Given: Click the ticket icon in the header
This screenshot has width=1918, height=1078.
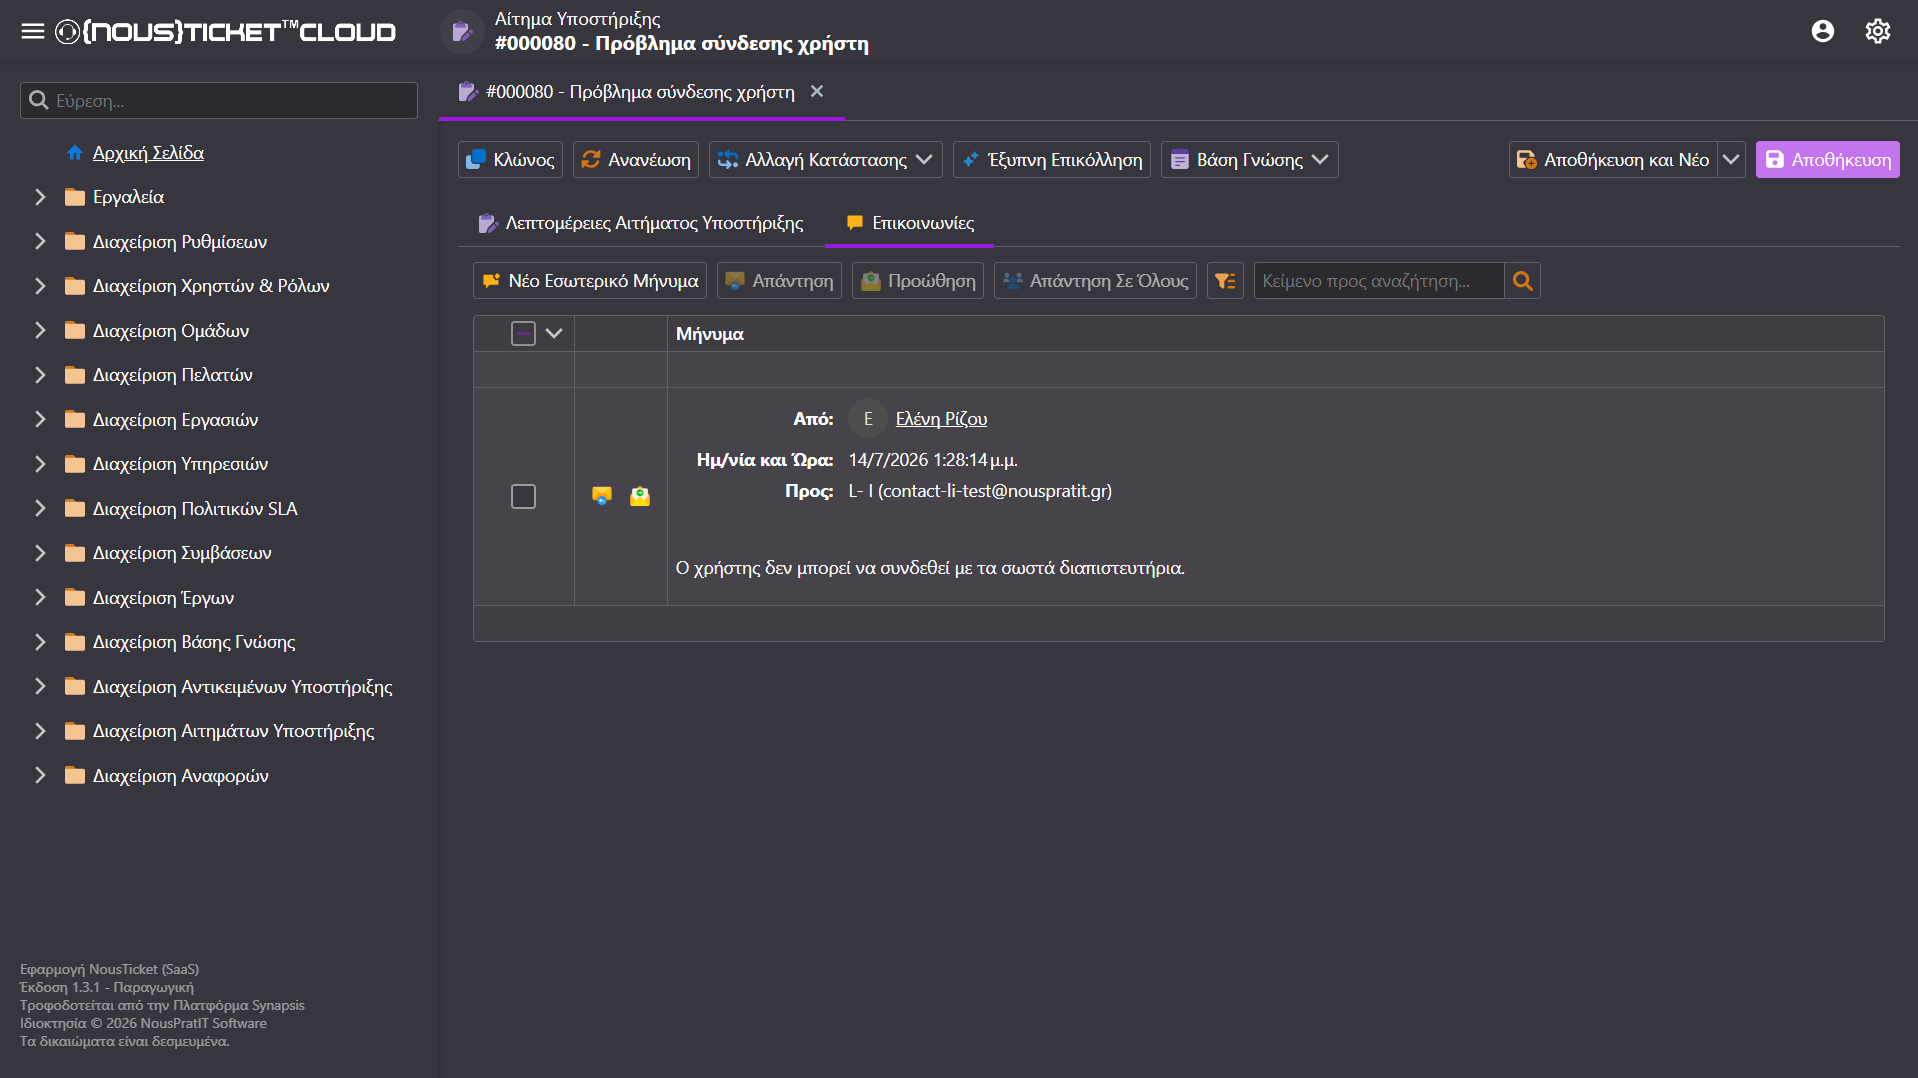Looking at the screenshot, I should tap(462, 31).
